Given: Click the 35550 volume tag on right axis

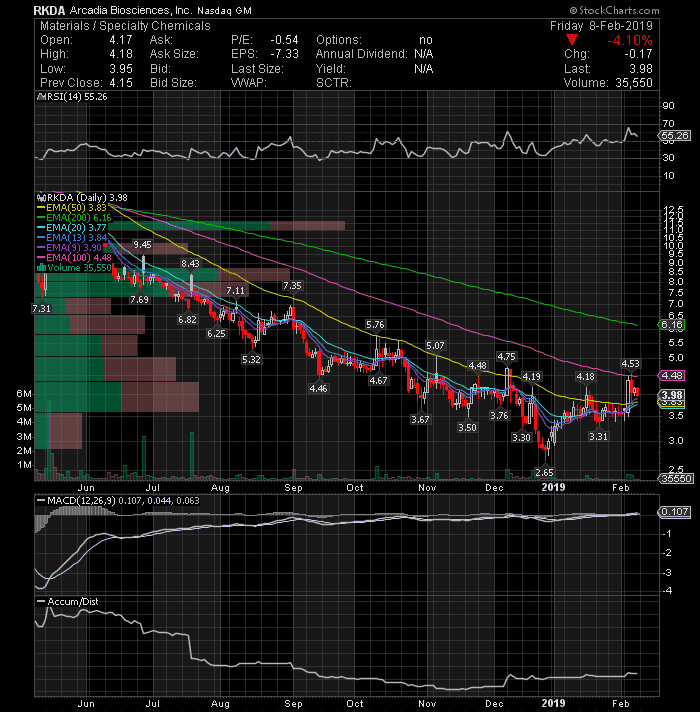Looking at the screenshot, I should [676, 478].
